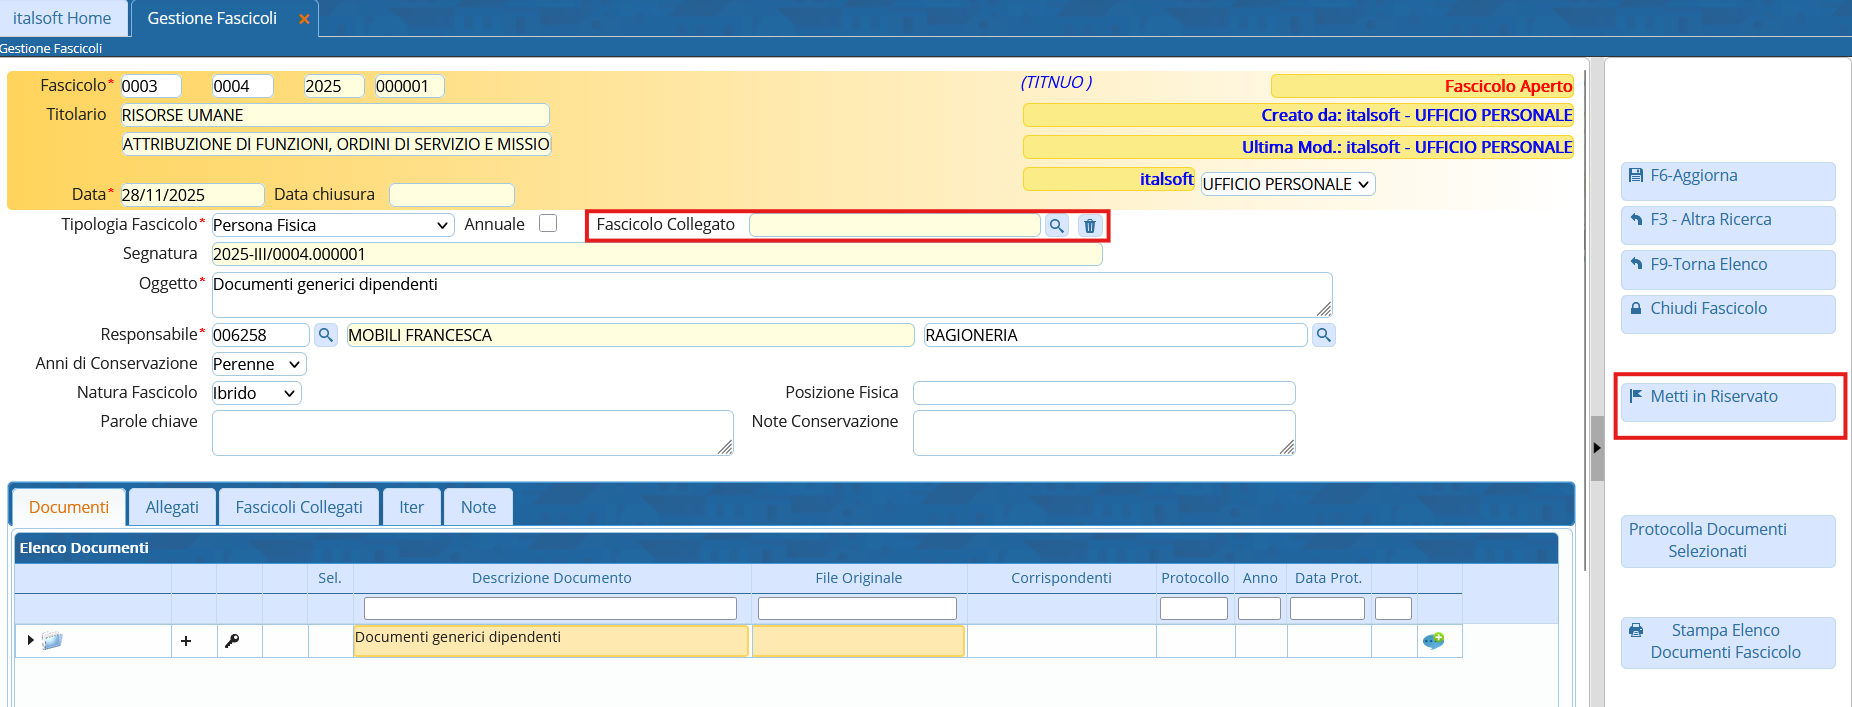Collapse the right side panel handle
The width and height of the screenshot is (1852, 707).
1597,448
